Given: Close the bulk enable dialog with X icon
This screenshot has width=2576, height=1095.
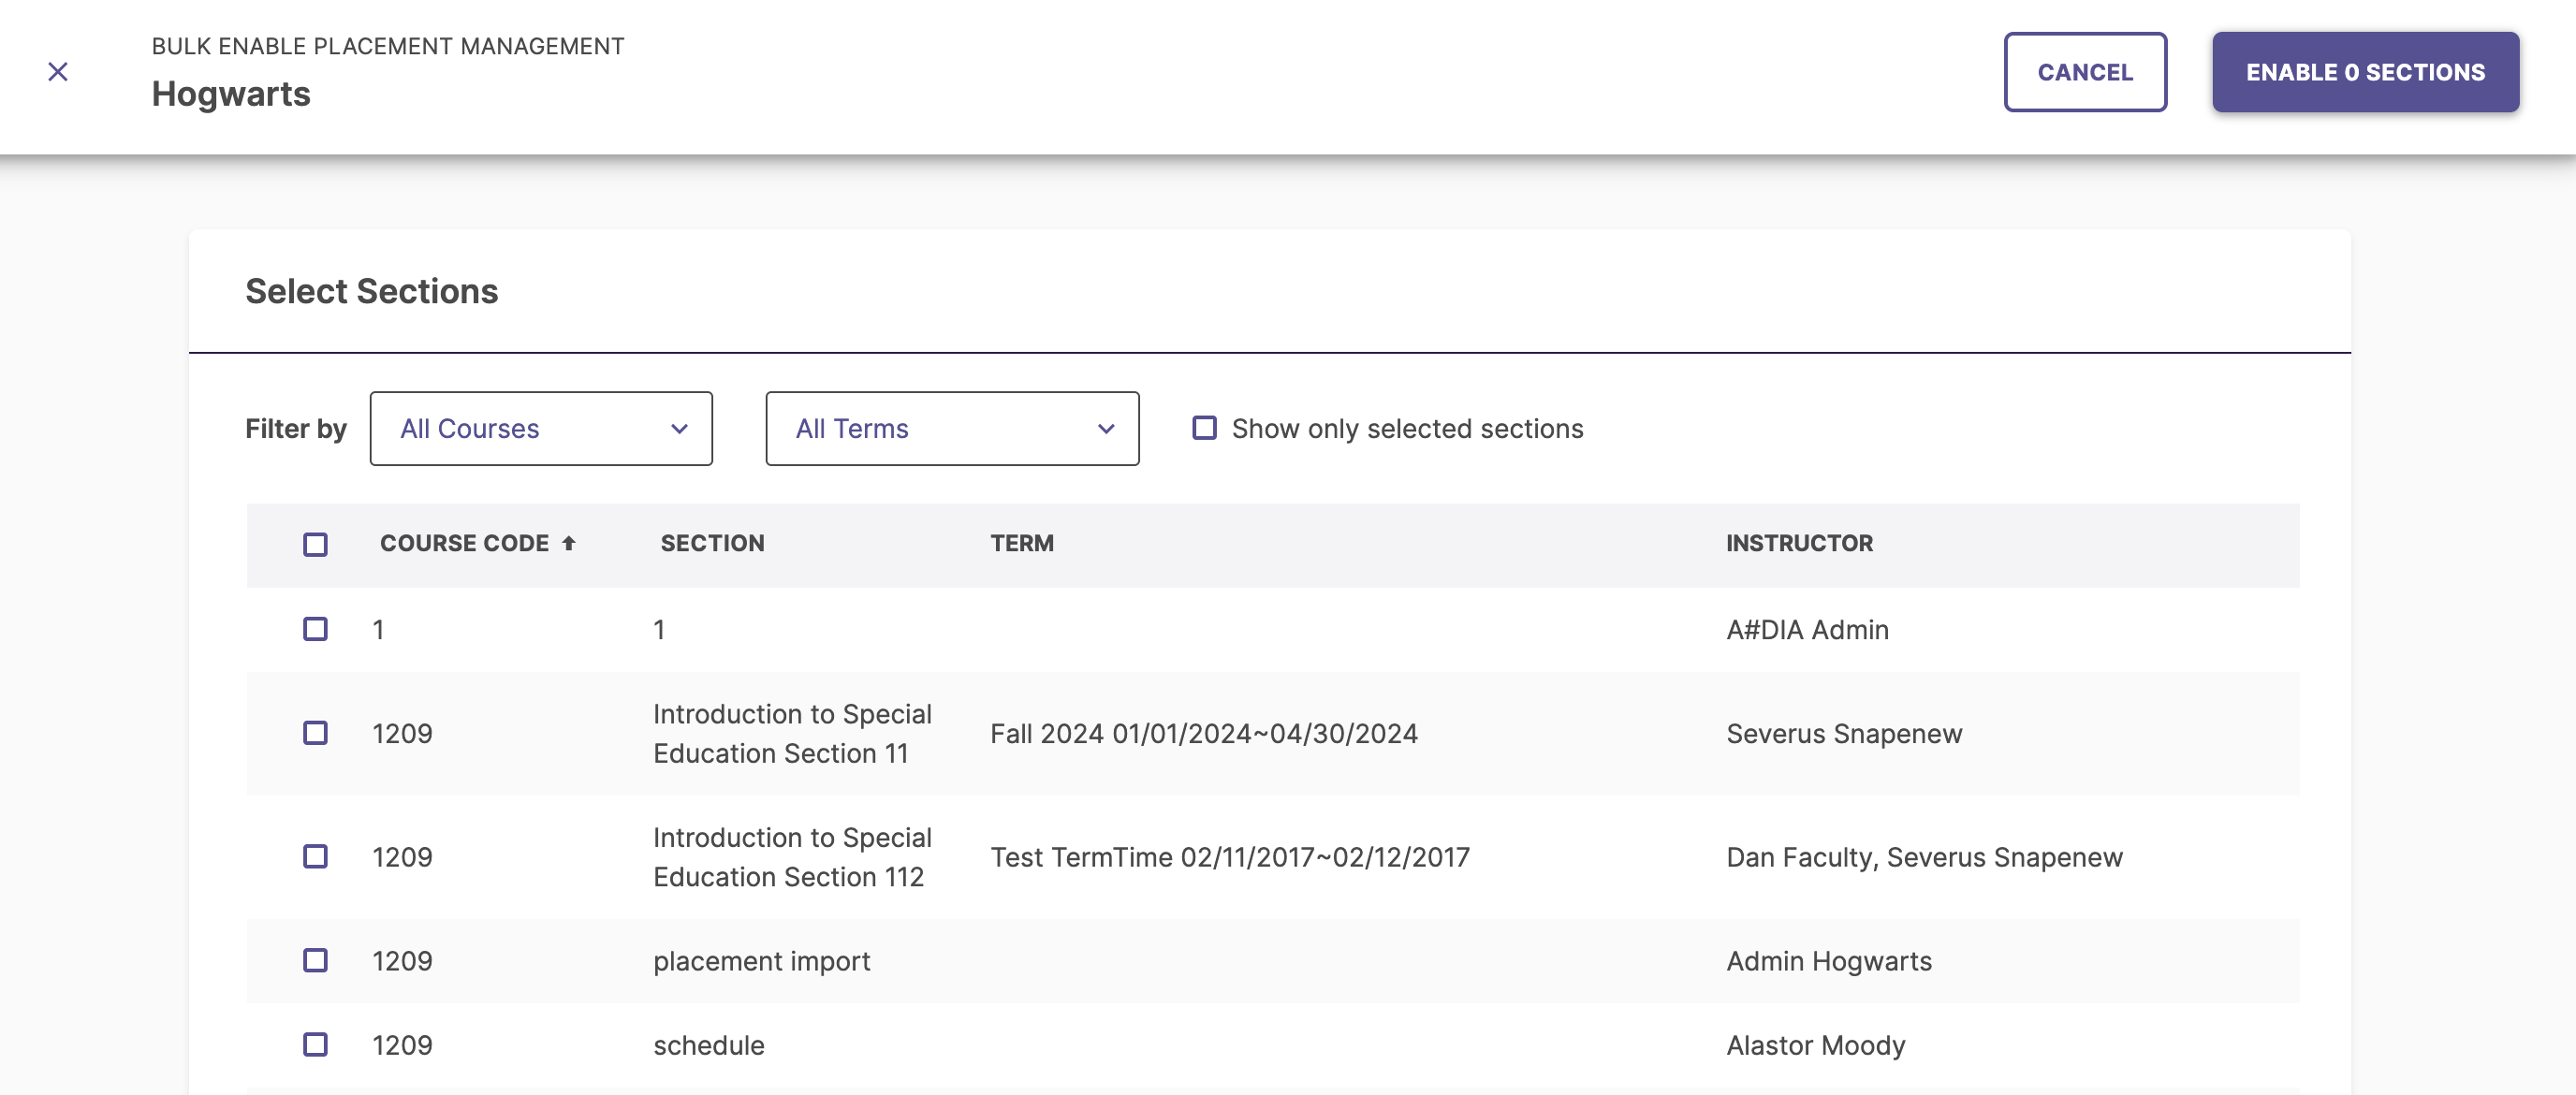Looking at the screenshot, I should [58, 72].
